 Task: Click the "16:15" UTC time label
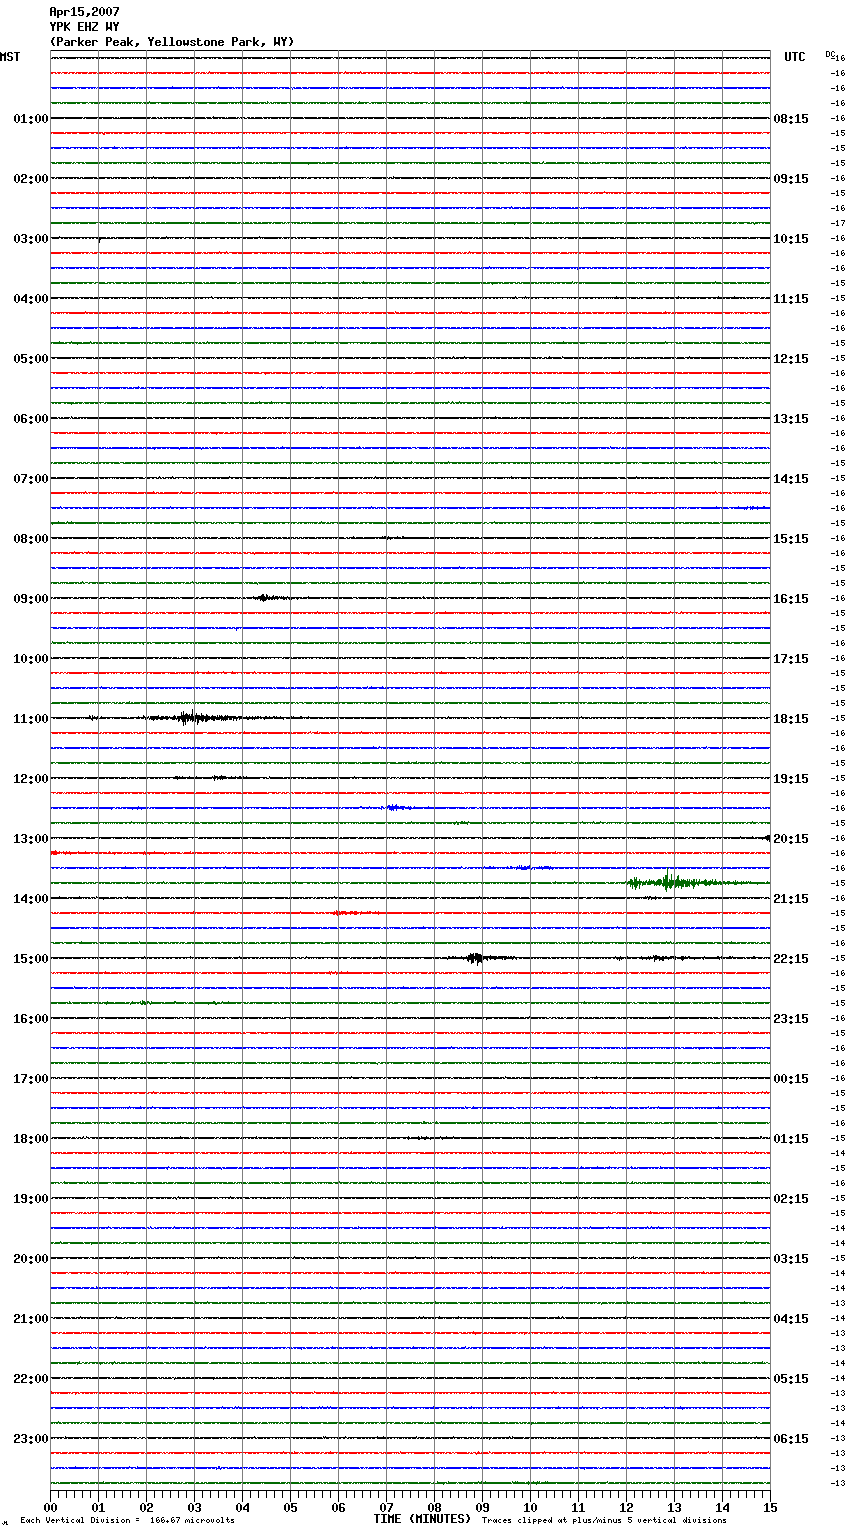(791, 599)
